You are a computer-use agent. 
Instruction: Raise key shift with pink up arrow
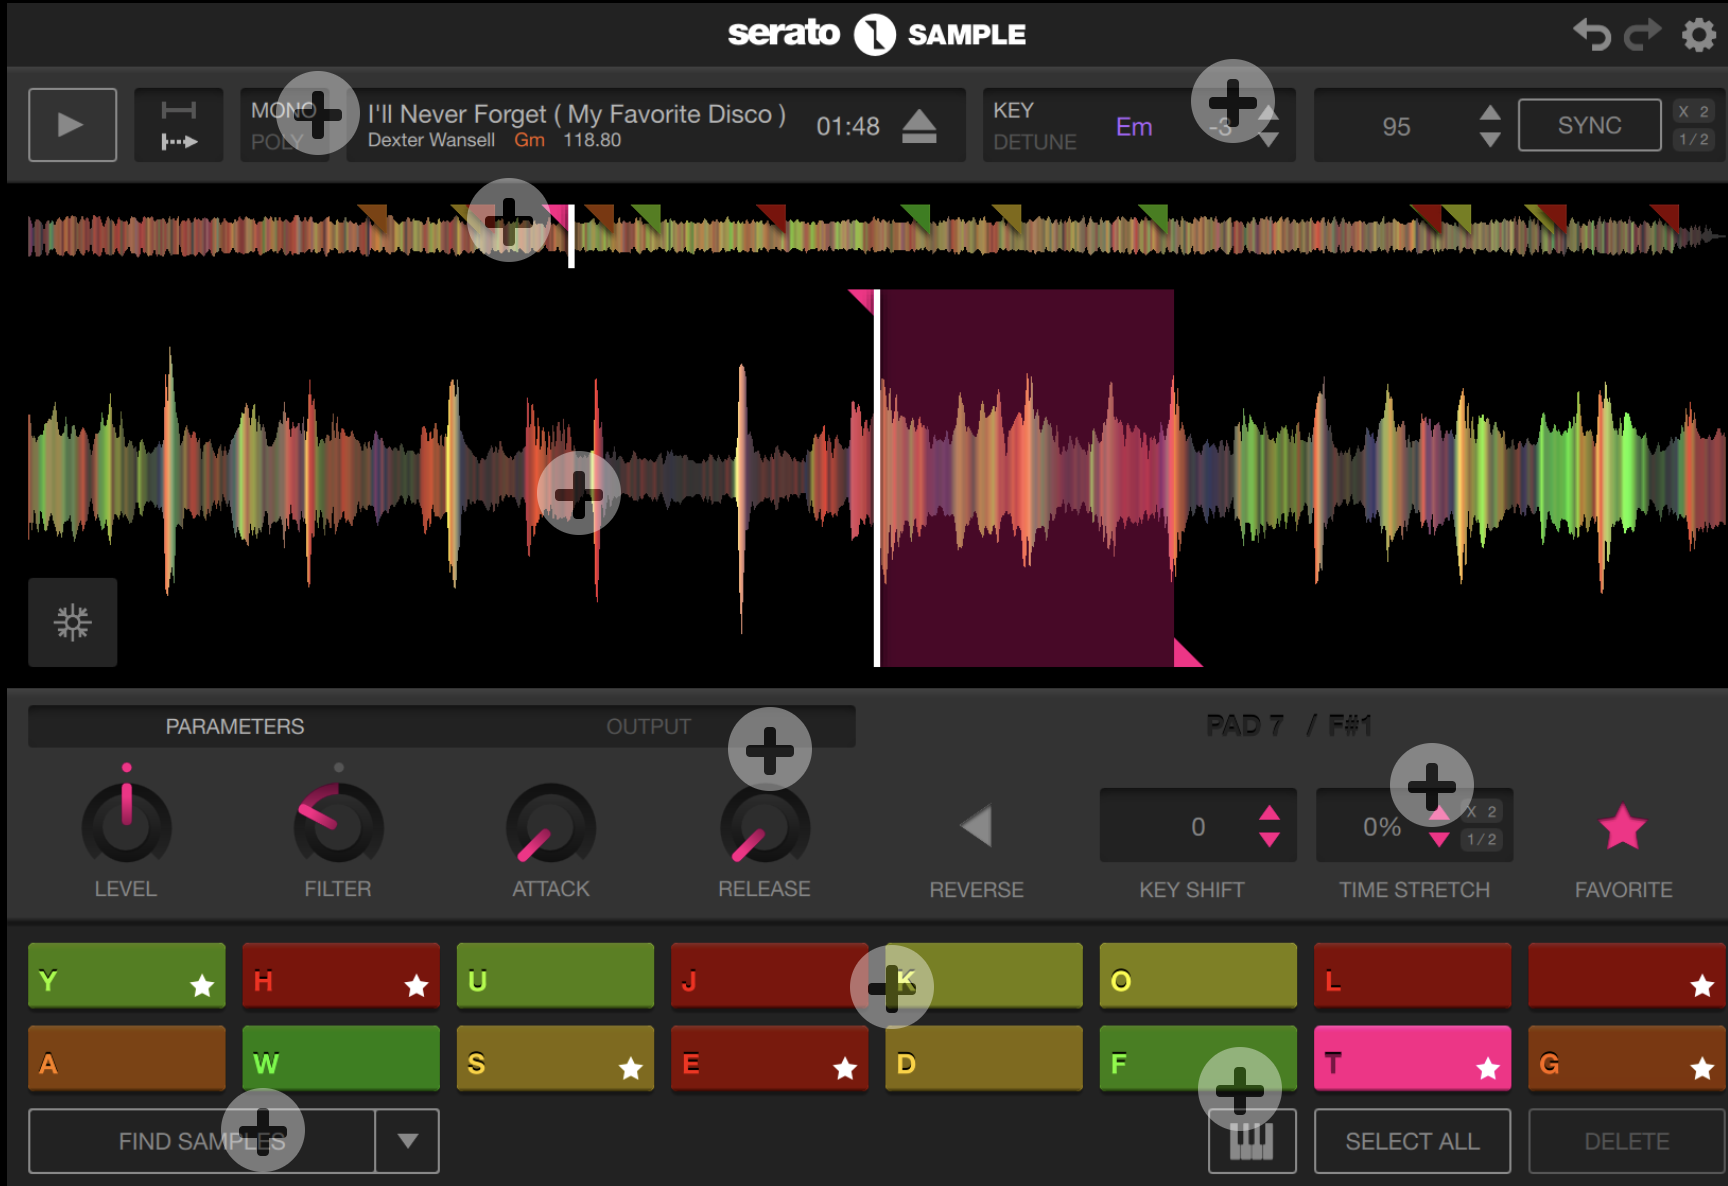1269,812
